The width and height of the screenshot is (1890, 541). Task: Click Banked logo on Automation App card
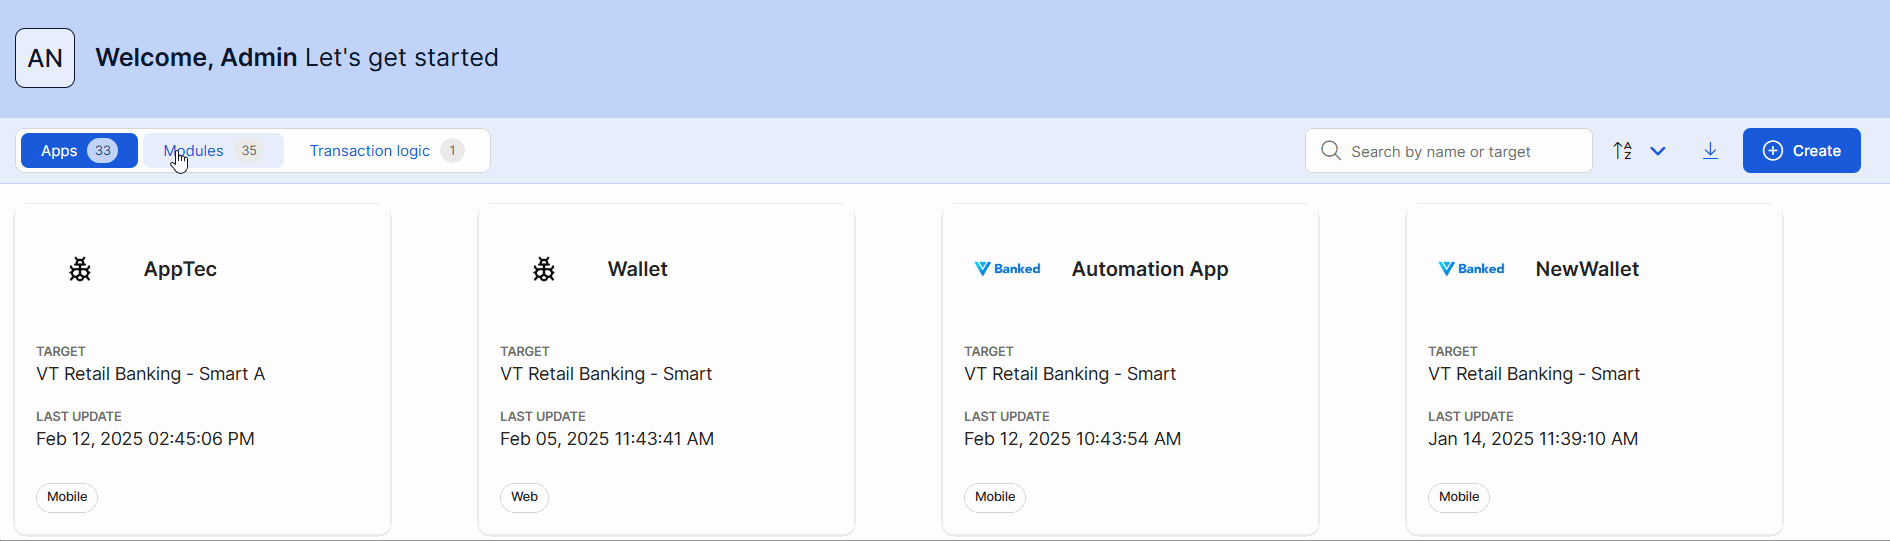[x=1007, y=269]
